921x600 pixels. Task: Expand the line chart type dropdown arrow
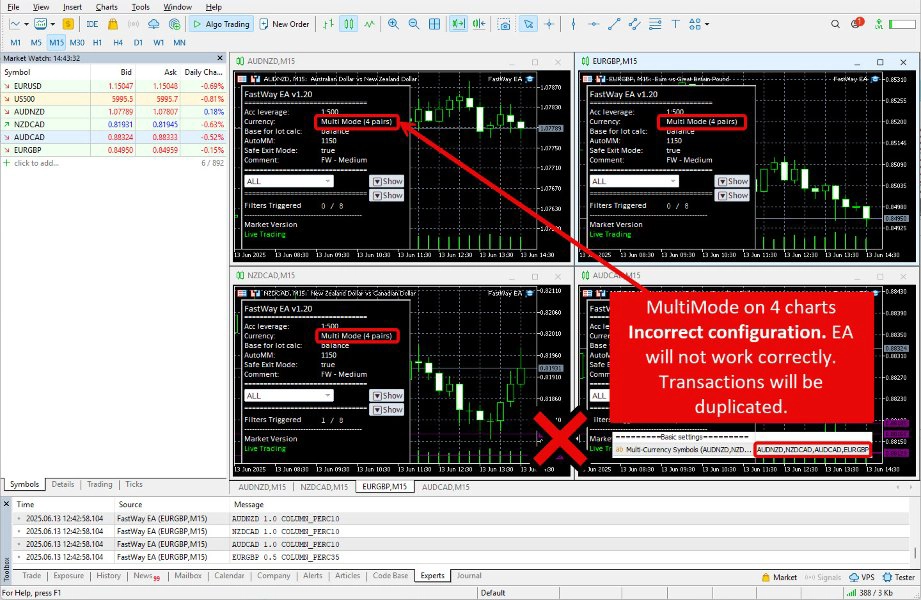[x=27, y=23]
